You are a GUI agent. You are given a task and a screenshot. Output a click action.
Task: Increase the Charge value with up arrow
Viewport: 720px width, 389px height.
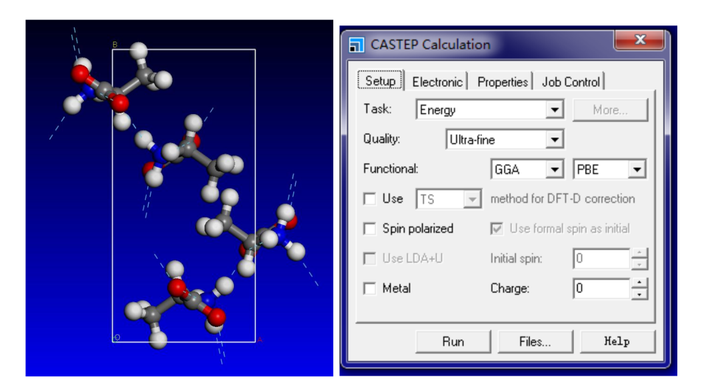point(639,283)
